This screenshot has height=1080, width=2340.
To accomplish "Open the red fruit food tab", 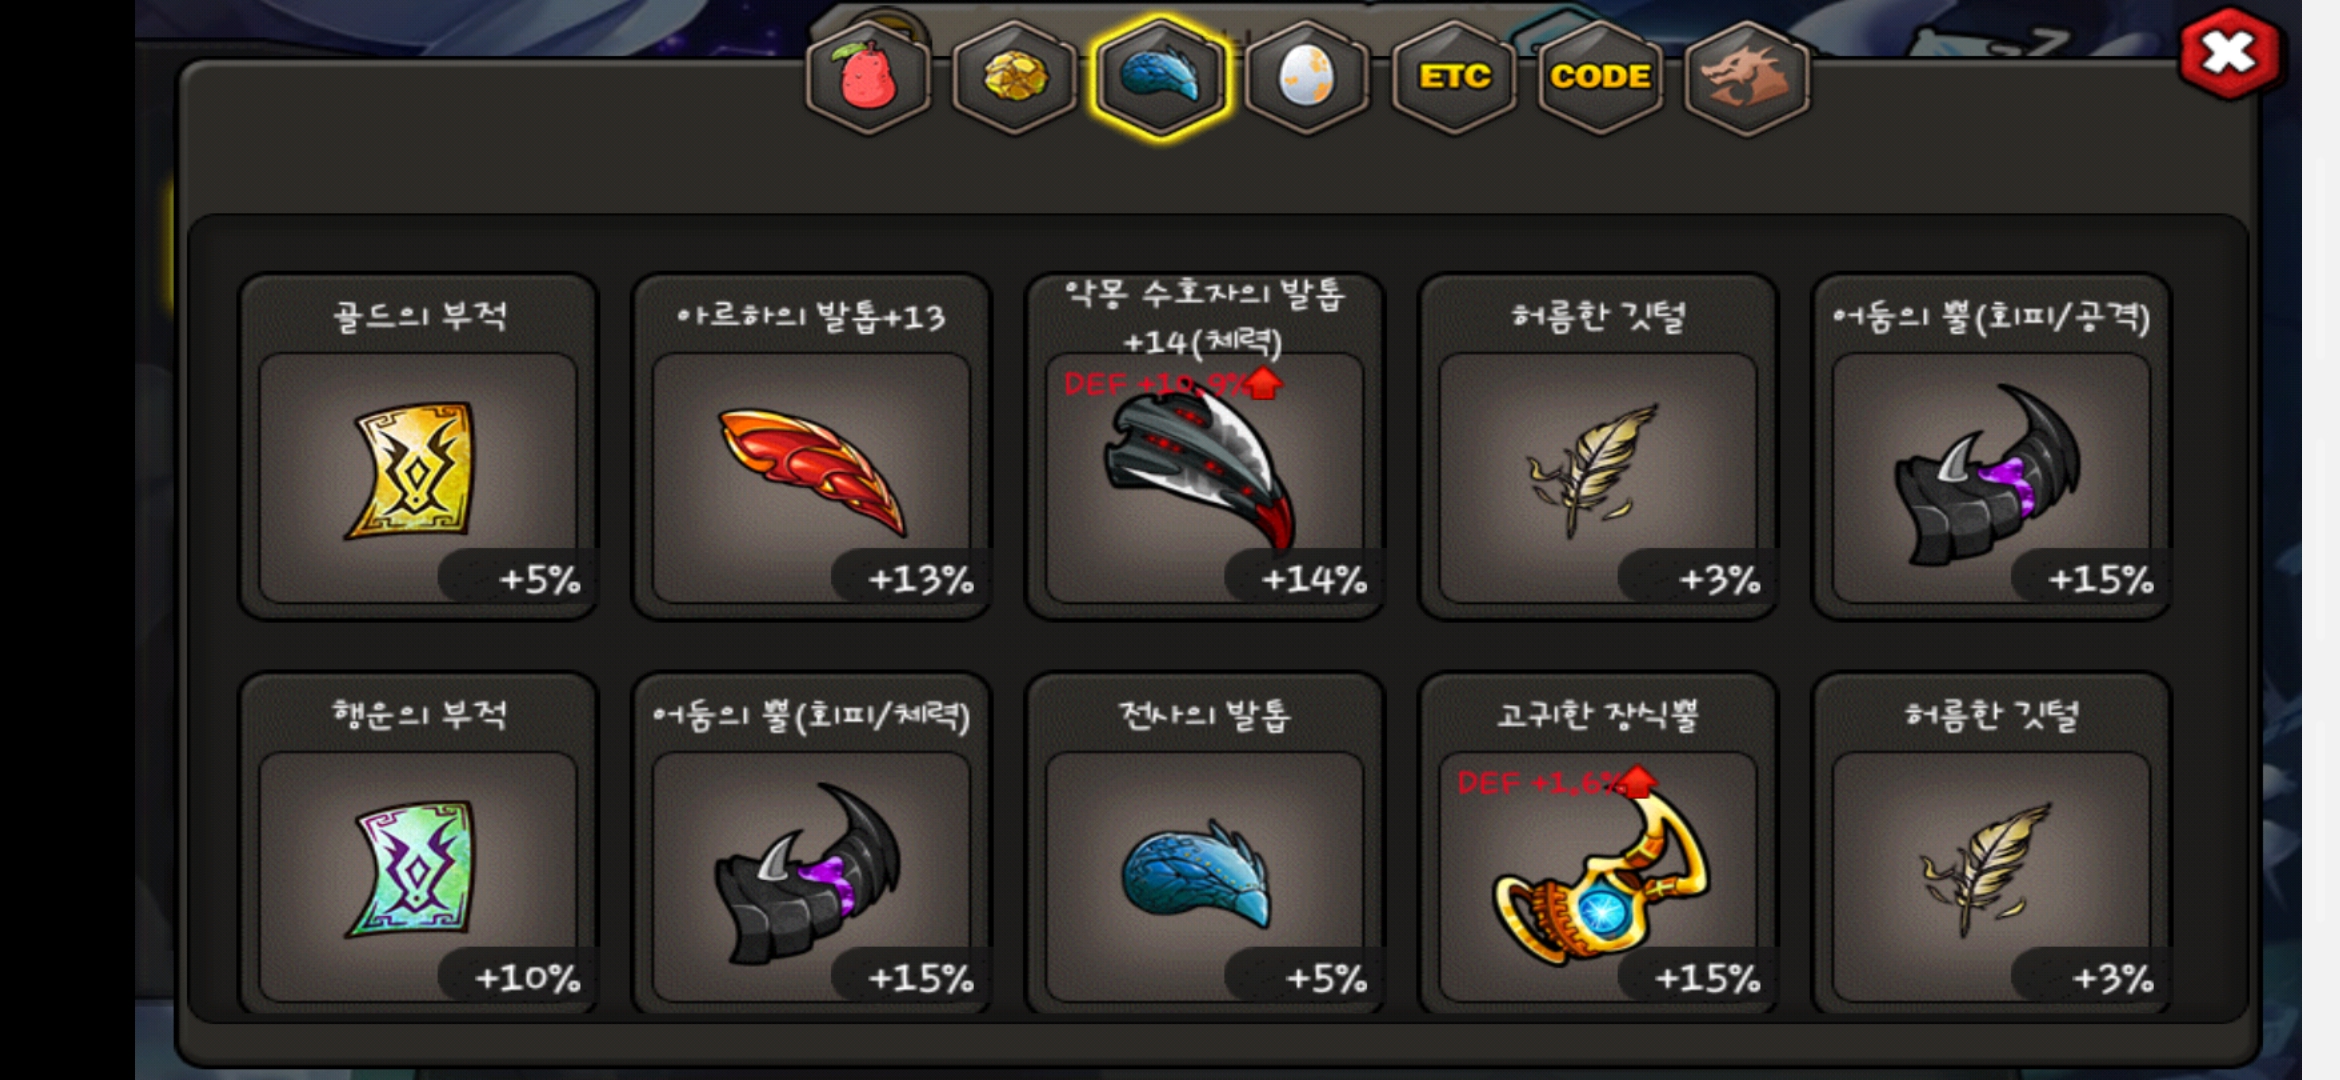I will coord(868,77).
